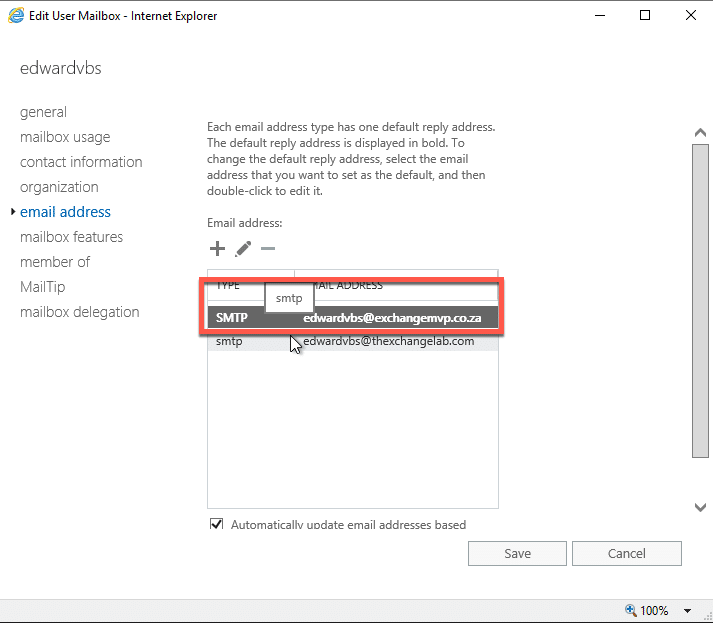Click the vertical scrollbar thumb

[700, 301]
